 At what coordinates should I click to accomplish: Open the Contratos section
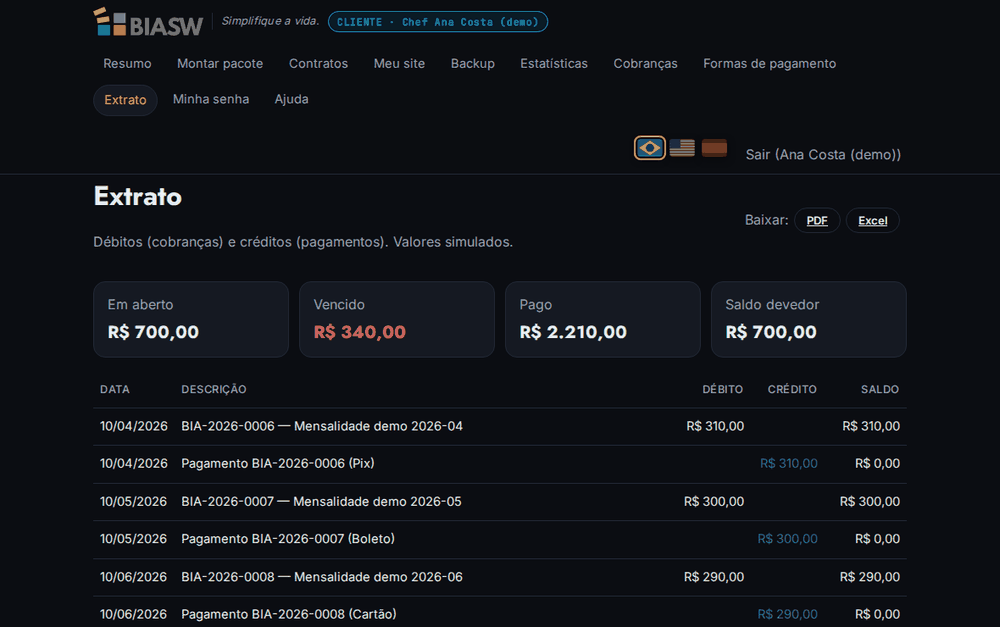[x=318, y=64]
